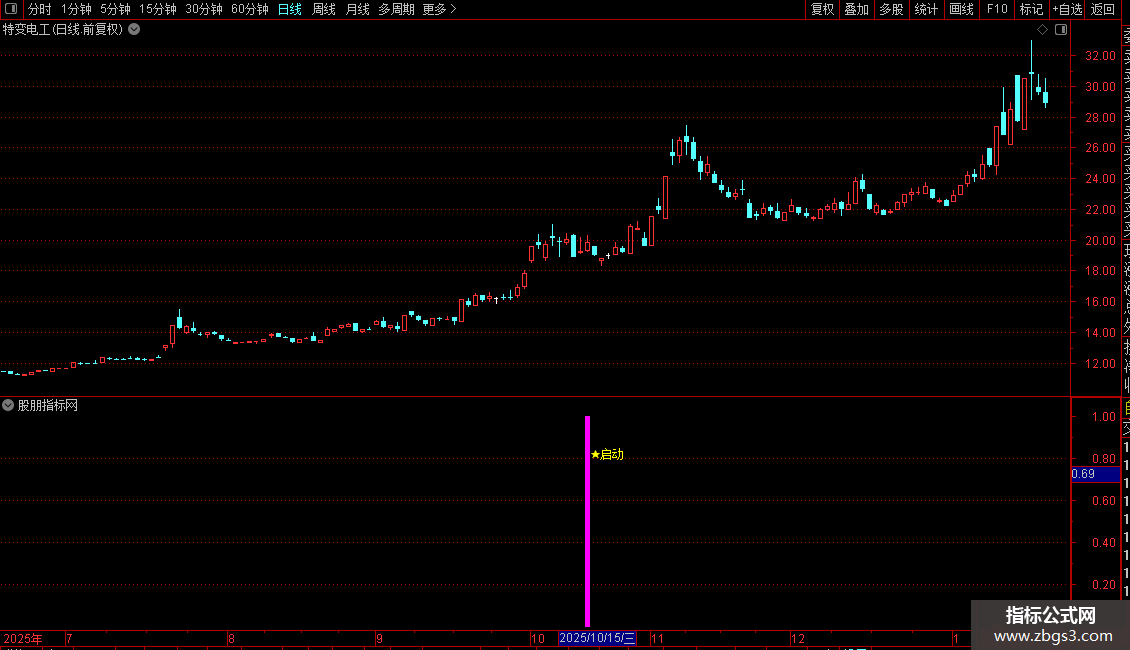
Task: Open the dropdown next to 特变电工 title
Action: [x=134, y=30]
